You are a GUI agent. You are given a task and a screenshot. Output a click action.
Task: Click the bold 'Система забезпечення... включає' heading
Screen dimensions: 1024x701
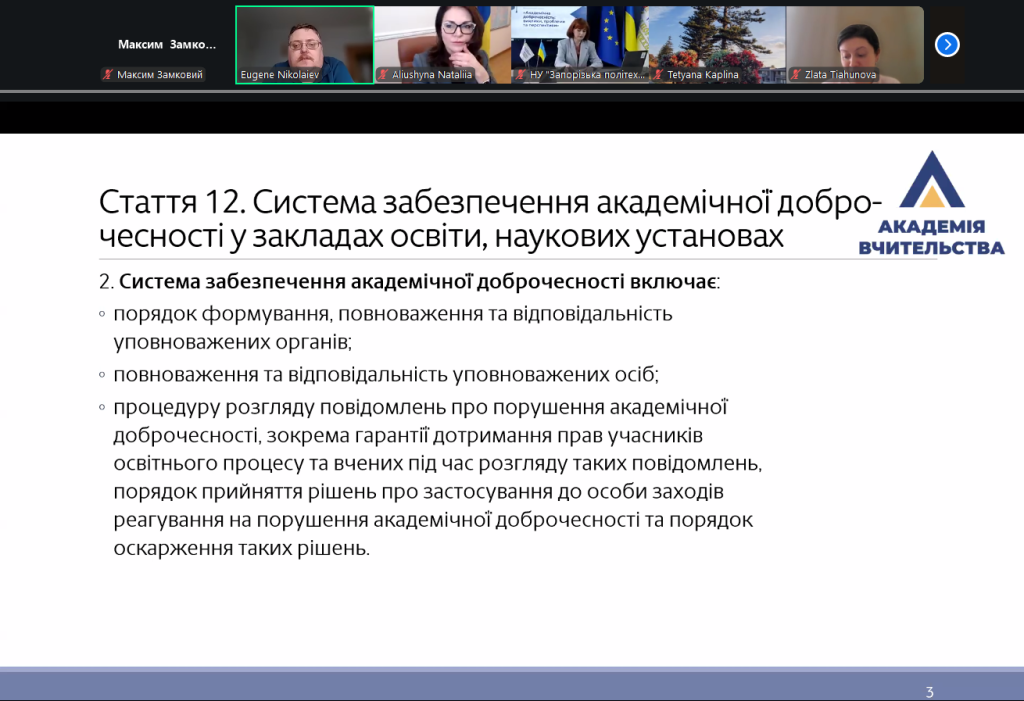tap(418, 281)
